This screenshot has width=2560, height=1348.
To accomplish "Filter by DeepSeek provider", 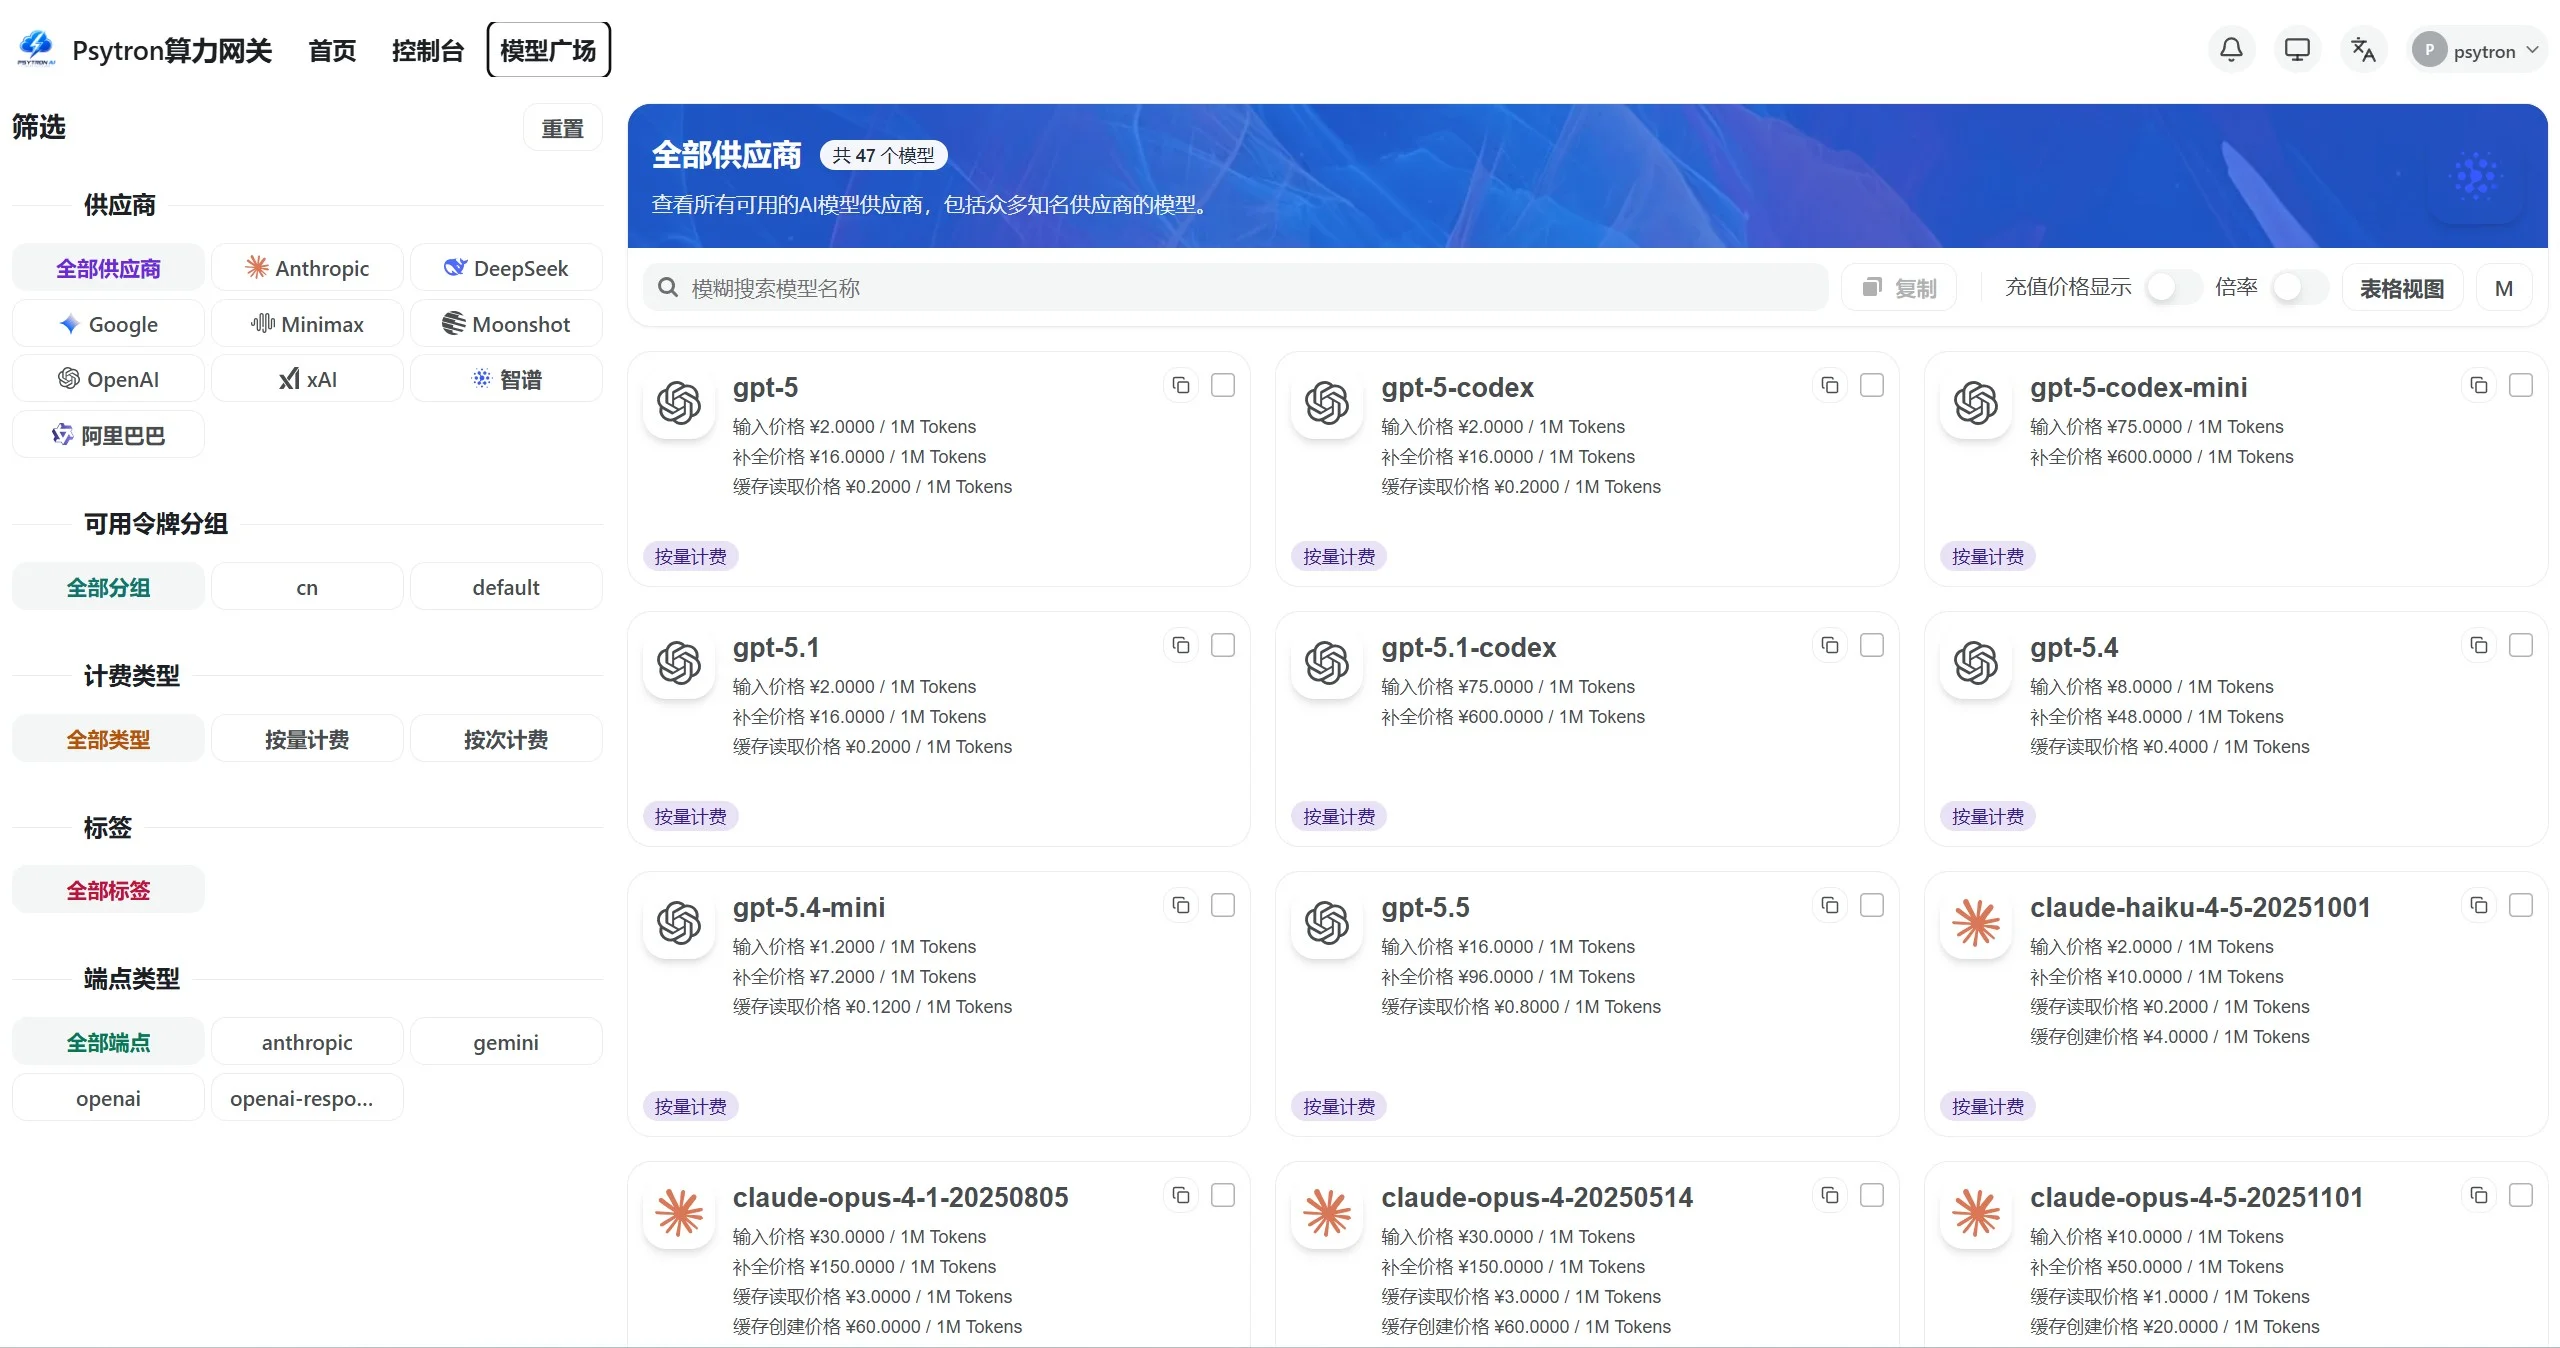I will [506, 268].
